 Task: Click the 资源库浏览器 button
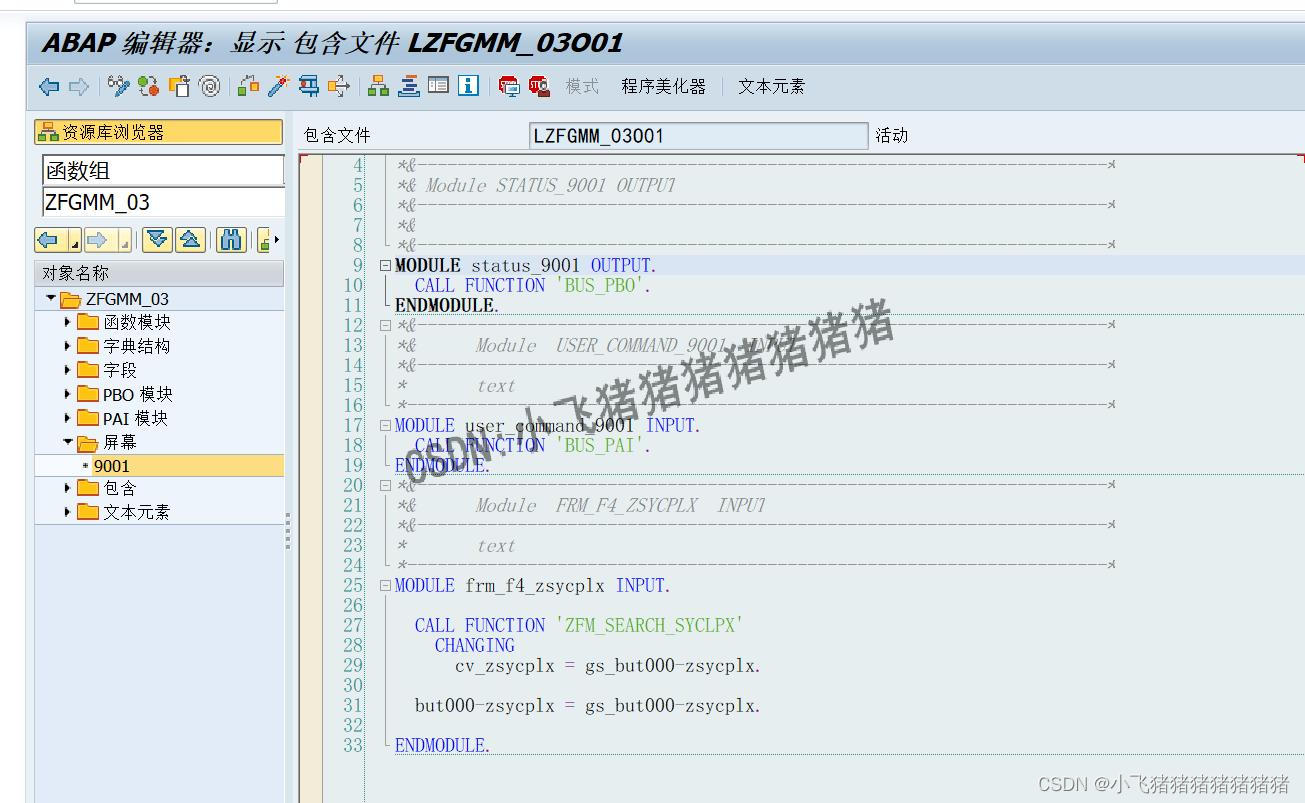pyautogui.click(x=159, y=132)
